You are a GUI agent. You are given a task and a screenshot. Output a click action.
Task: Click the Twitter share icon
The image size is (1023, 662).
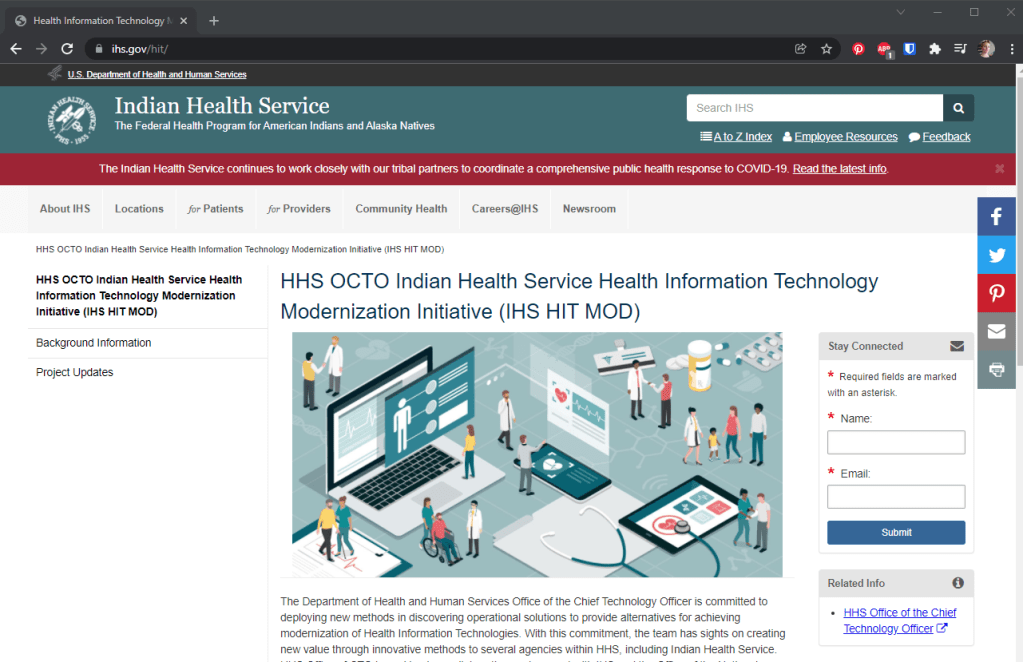pos(996,255)
